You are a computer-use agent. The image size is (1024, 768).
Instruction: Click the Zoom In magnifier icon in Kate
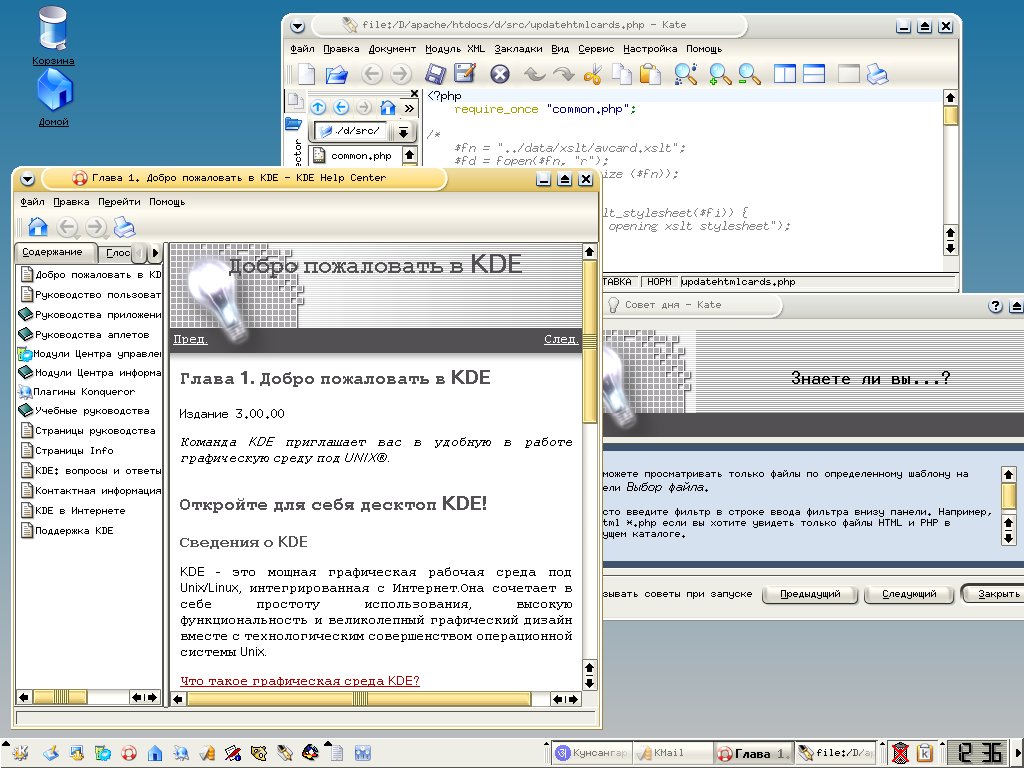[719, 74]
